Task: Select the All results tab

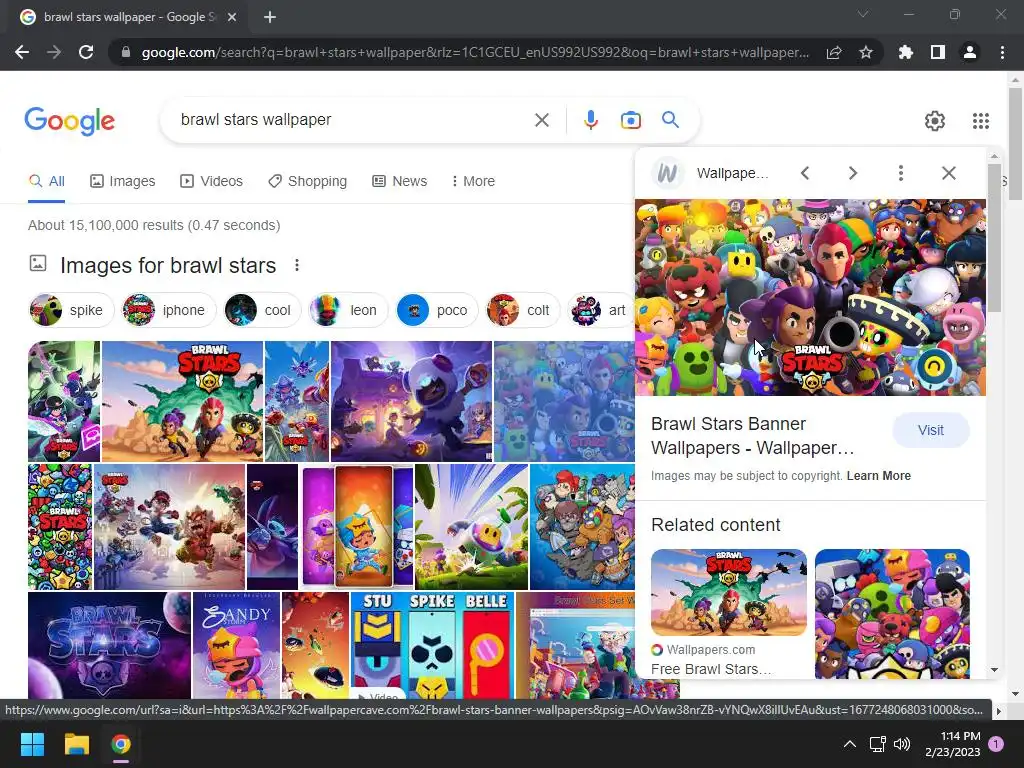Action: tap(46, 182)
